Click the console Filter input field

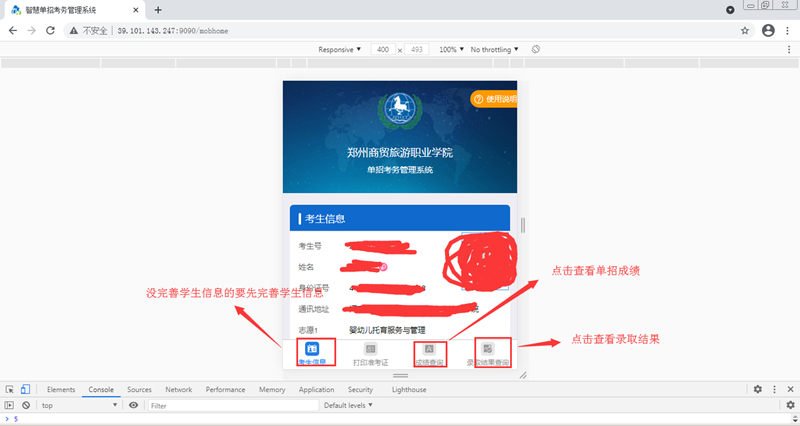(x=230, y=405)
